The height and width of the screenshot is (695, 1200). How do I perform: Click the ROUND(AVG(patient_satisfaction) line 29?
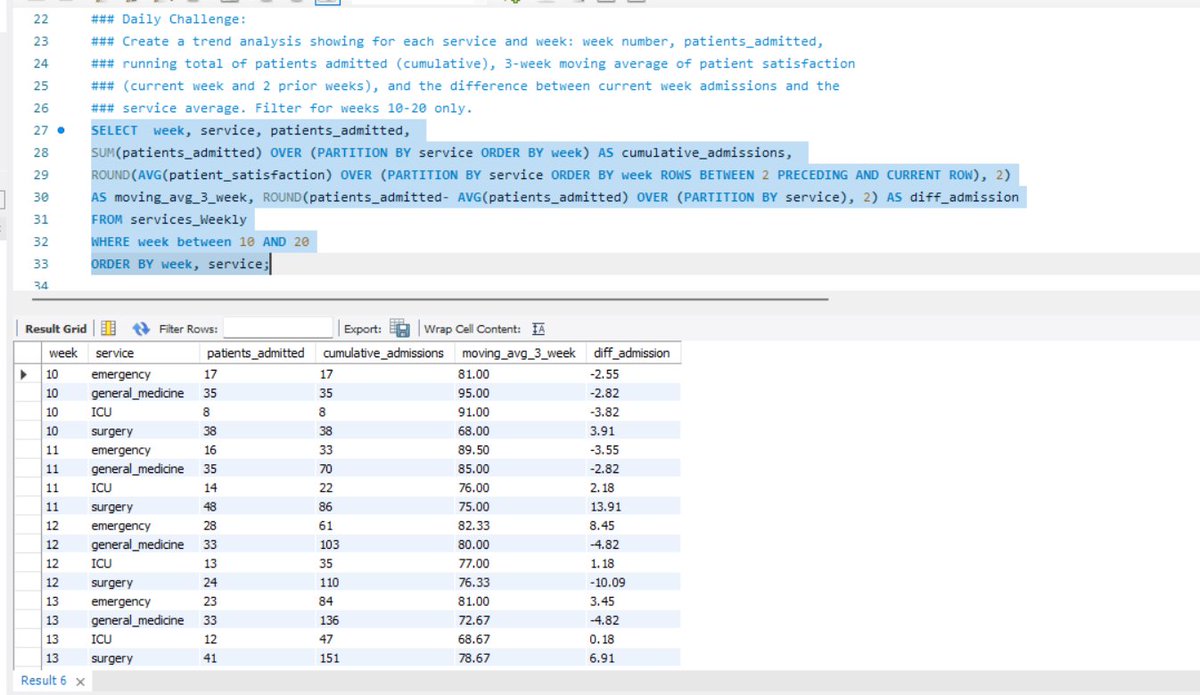click(x=551, y=174)
